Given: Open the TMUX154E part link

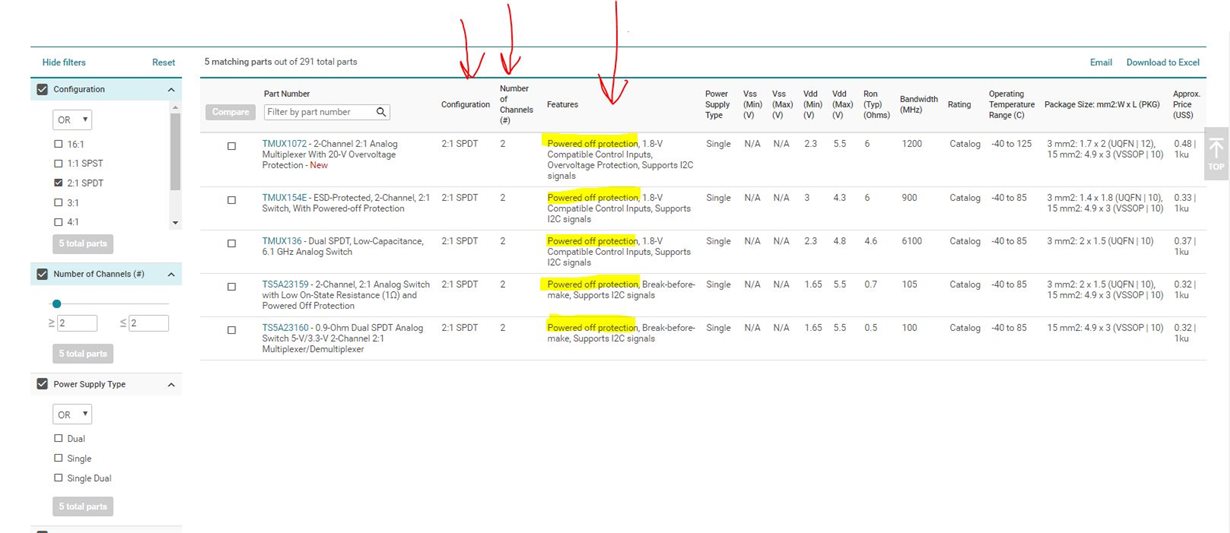Looking at the screenshot, I should (285, 198).
